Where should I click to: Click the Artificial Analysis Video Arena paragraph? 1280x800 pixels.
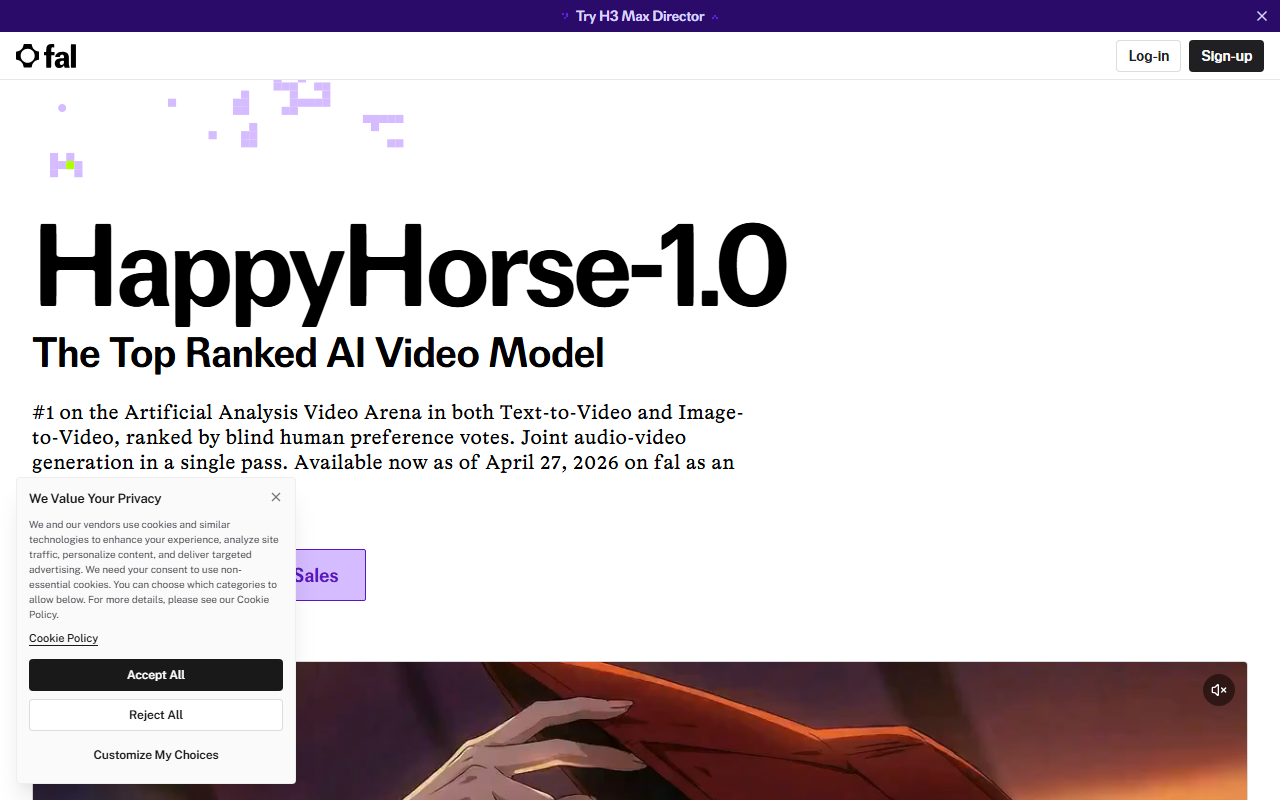[x=388, y=437]
